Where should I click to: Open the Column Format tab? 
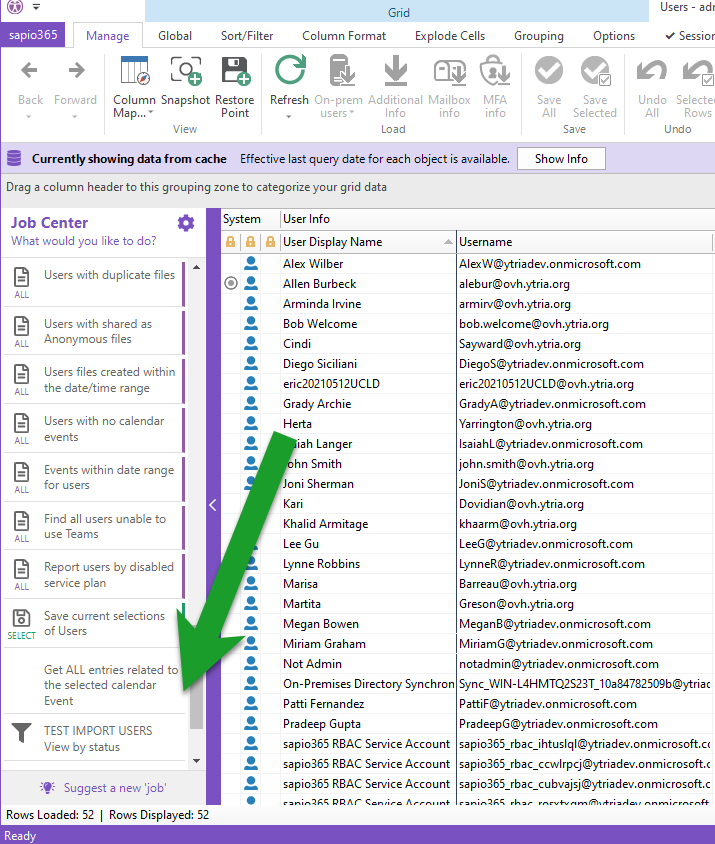[x=344, y=36]
